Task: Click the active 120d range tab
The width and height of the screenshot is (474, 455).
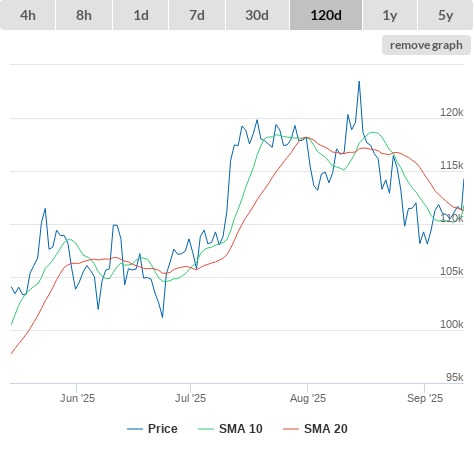Action: (x=326, y=15)
